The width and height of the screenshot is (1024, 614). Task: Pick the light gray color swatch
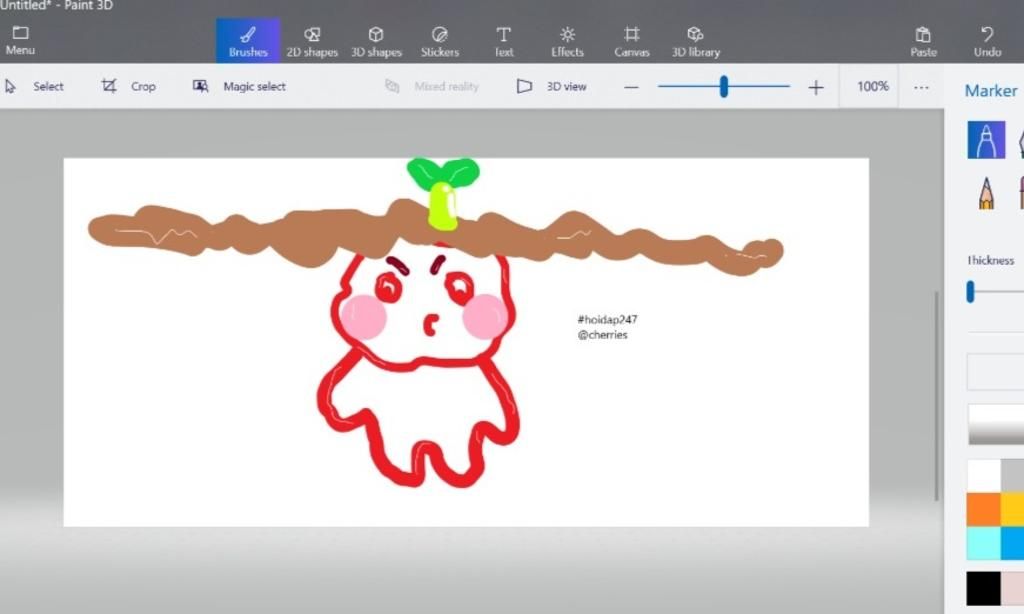tap(1013, 475)
